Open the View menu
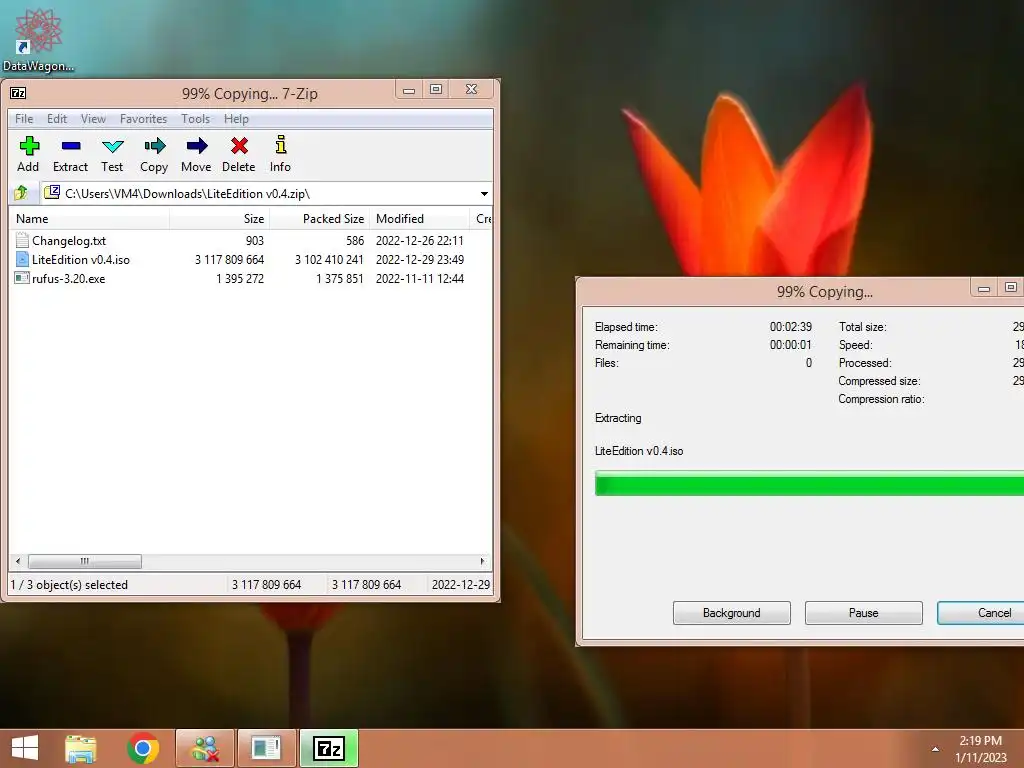Image resolution: width=1024 pixels, height=768 pixels. click(x=93, y=119)
